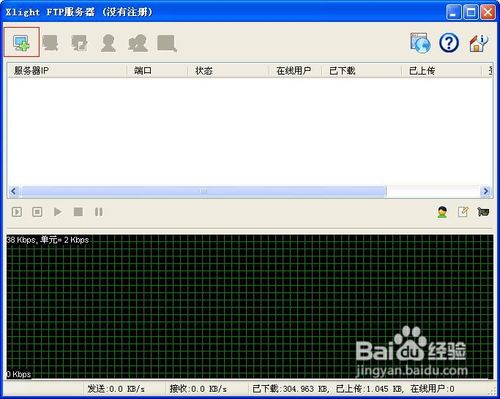This screenshot has width=500, height=399.
Task: Open the blue question mark help icon
Action: (449, 43)
